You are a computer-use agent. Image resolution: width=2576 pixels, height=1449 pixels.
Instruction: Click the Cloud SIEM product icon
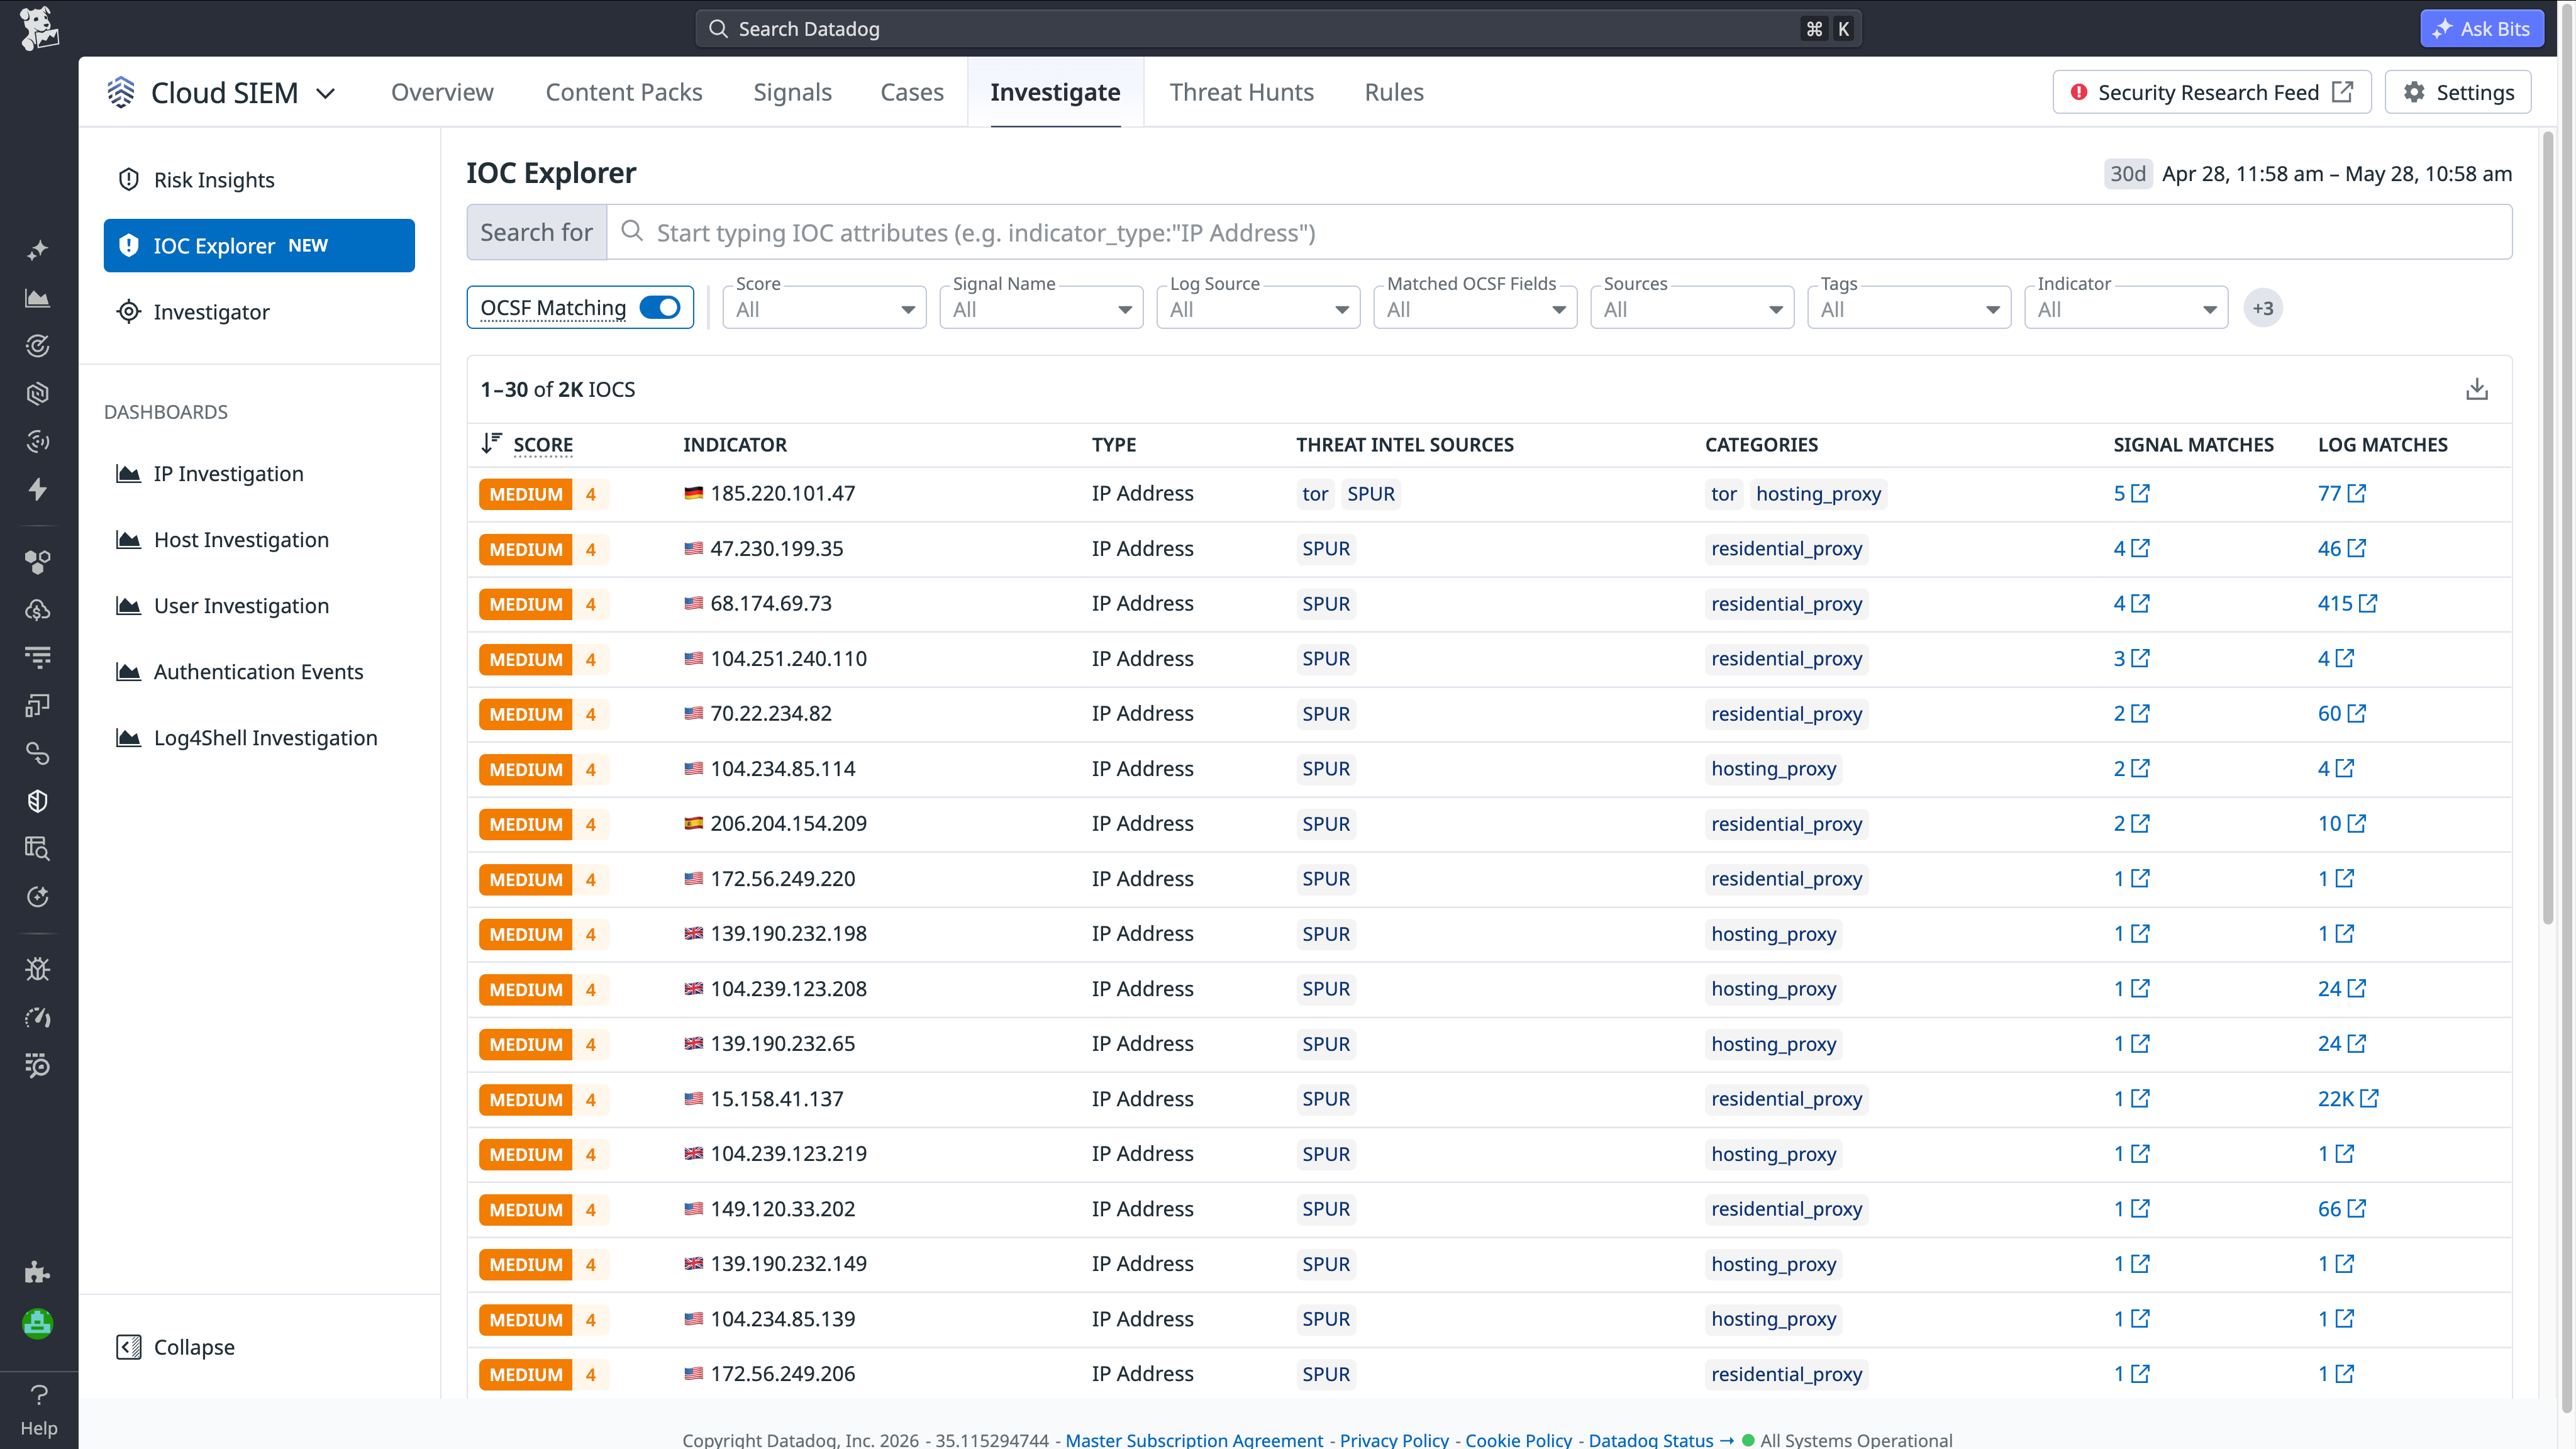point(121,92)
